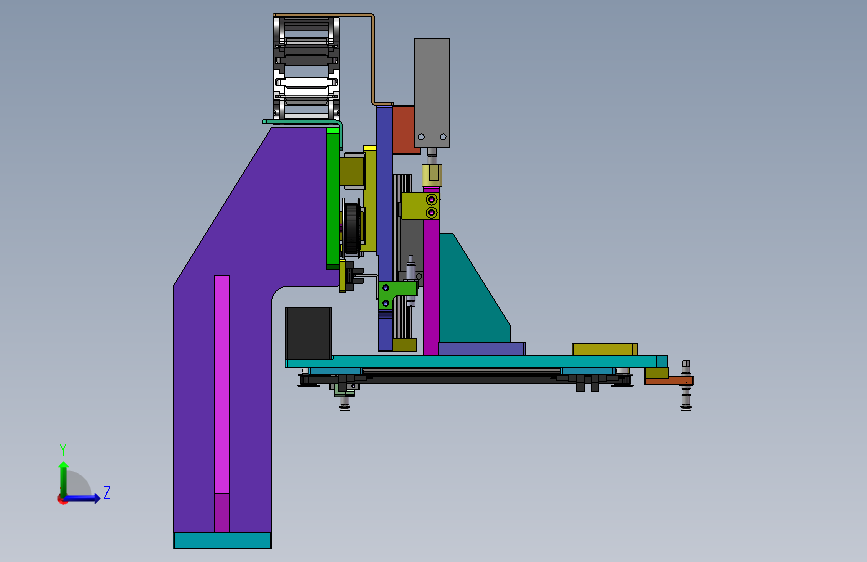
Task: Click the green Y axis of the triad
Action: 64,479
